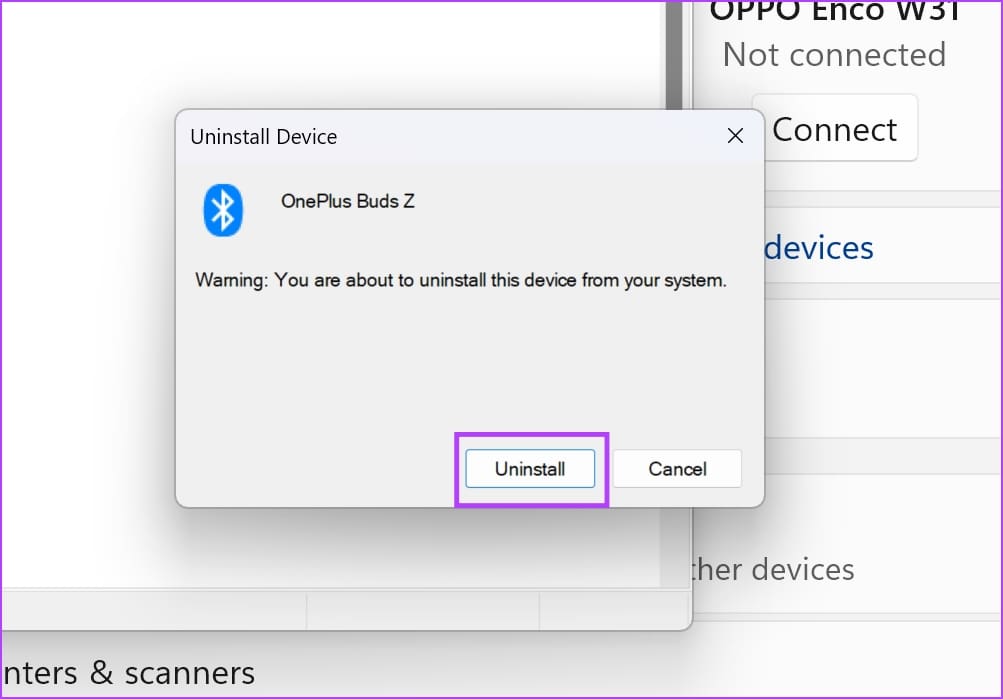
Task: Click the middle segment of the status bar
Action: [x=422, y=609]
